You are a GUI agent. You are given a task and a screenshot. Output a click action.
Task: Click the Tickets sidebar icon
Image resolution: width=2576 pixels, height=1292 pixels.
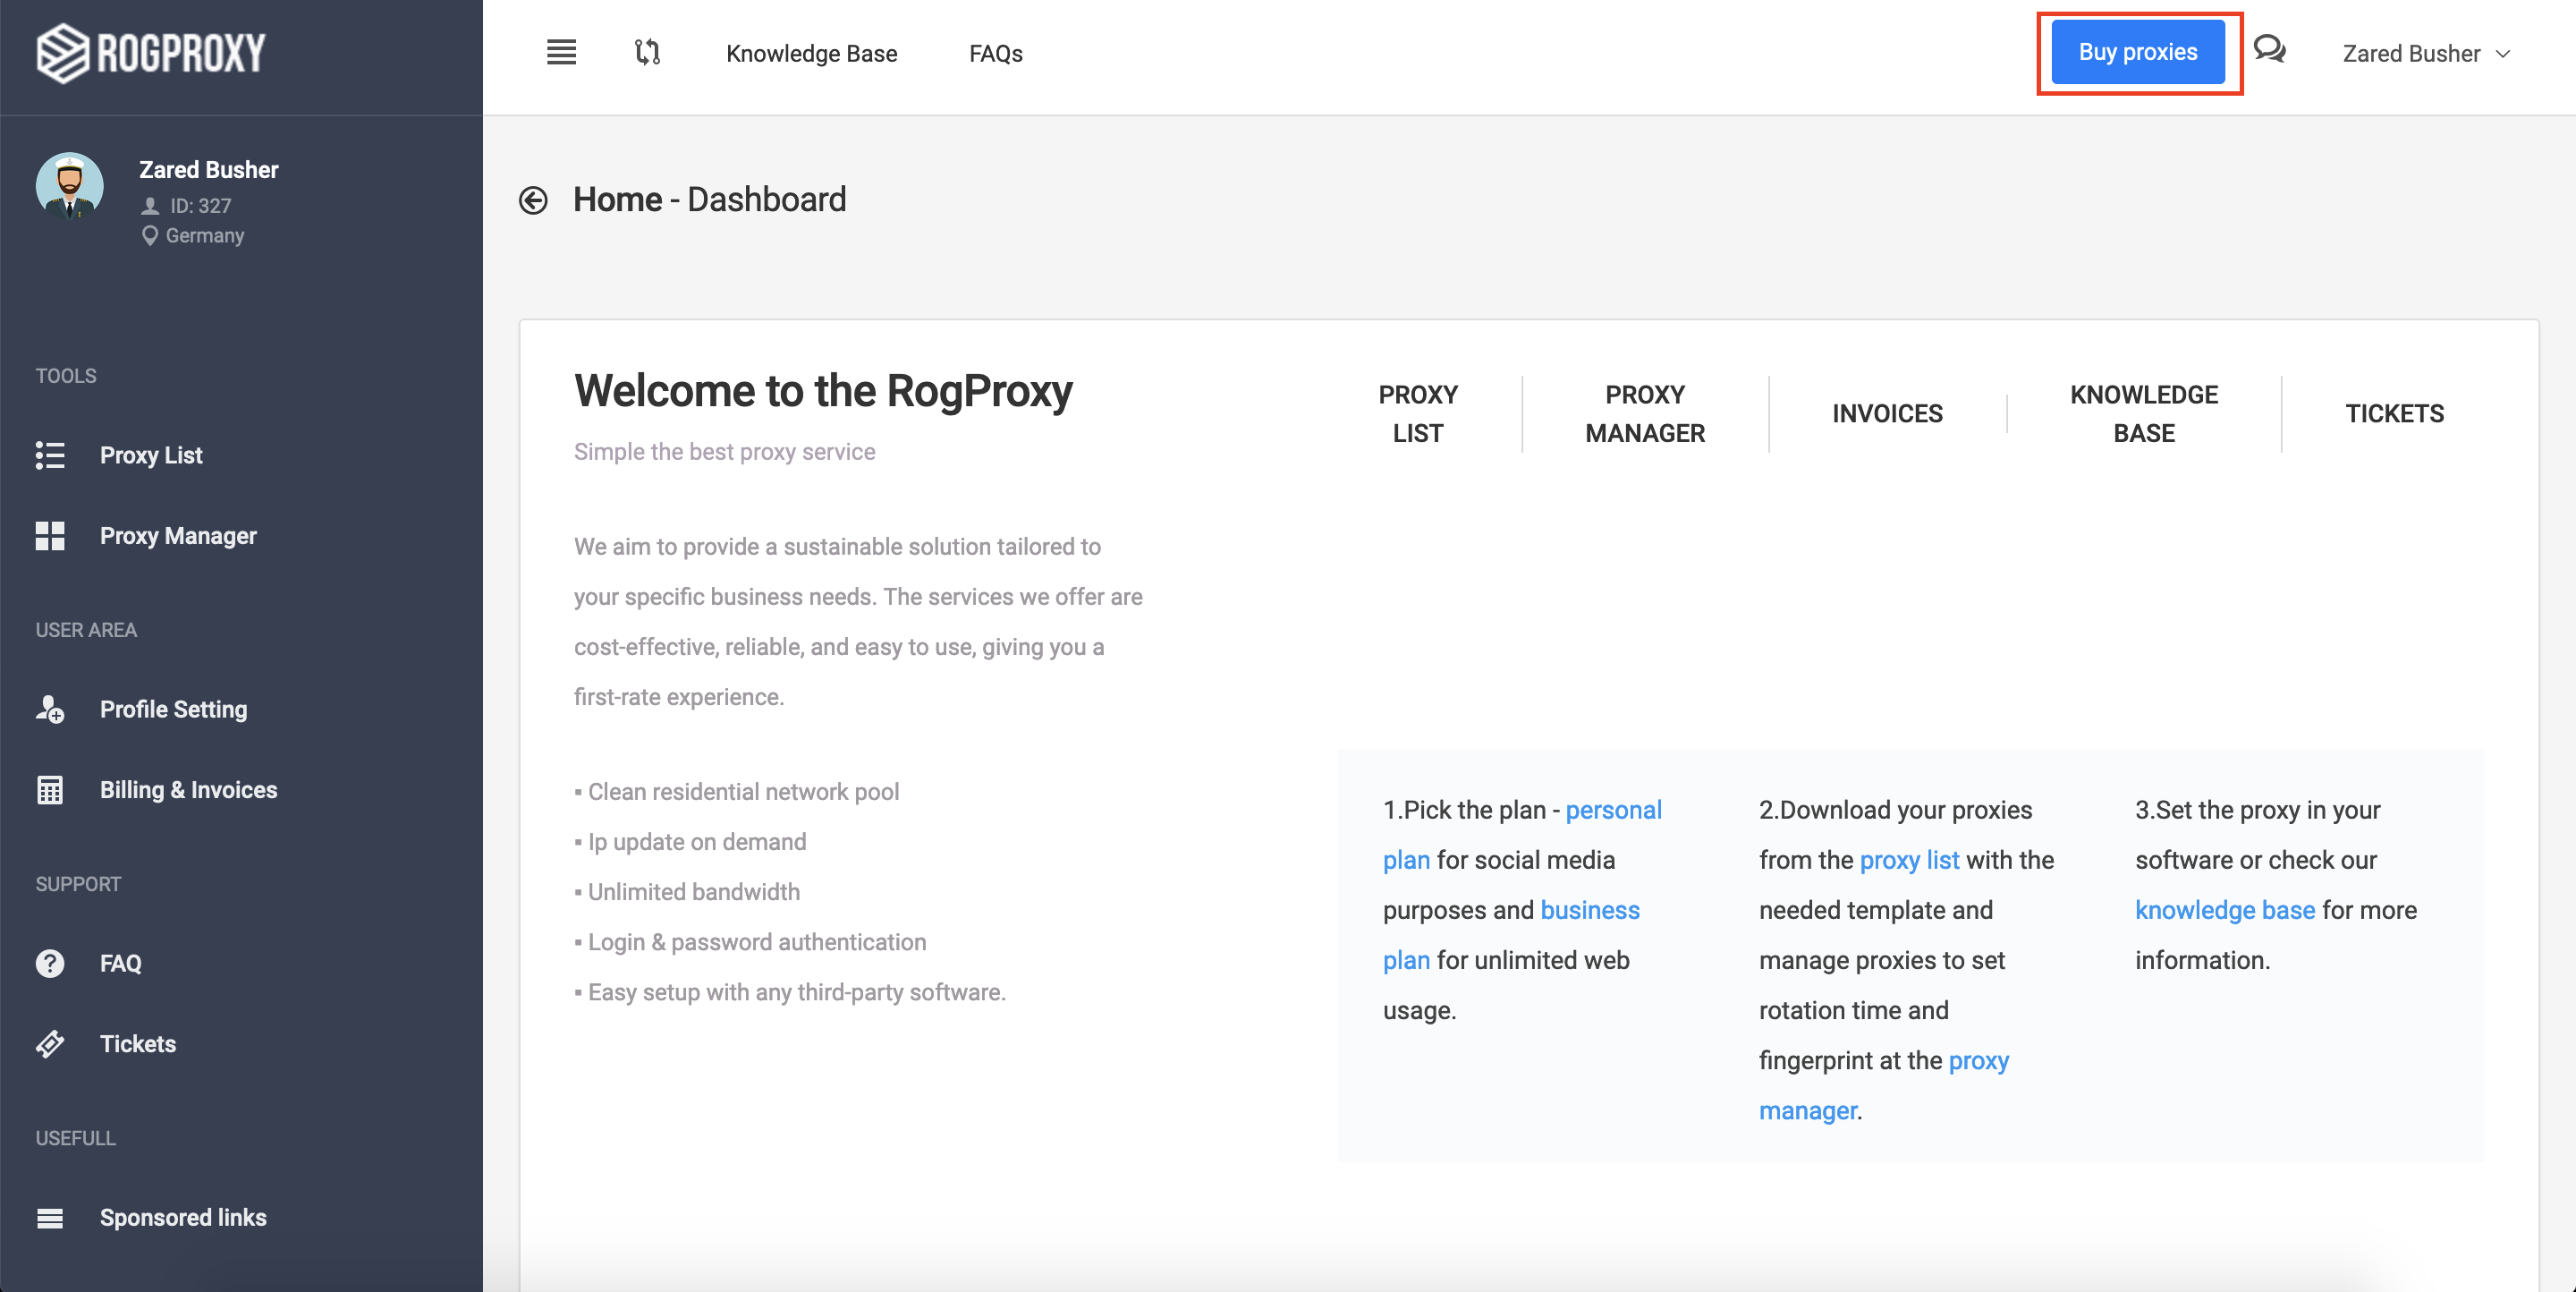[50, 1043]
